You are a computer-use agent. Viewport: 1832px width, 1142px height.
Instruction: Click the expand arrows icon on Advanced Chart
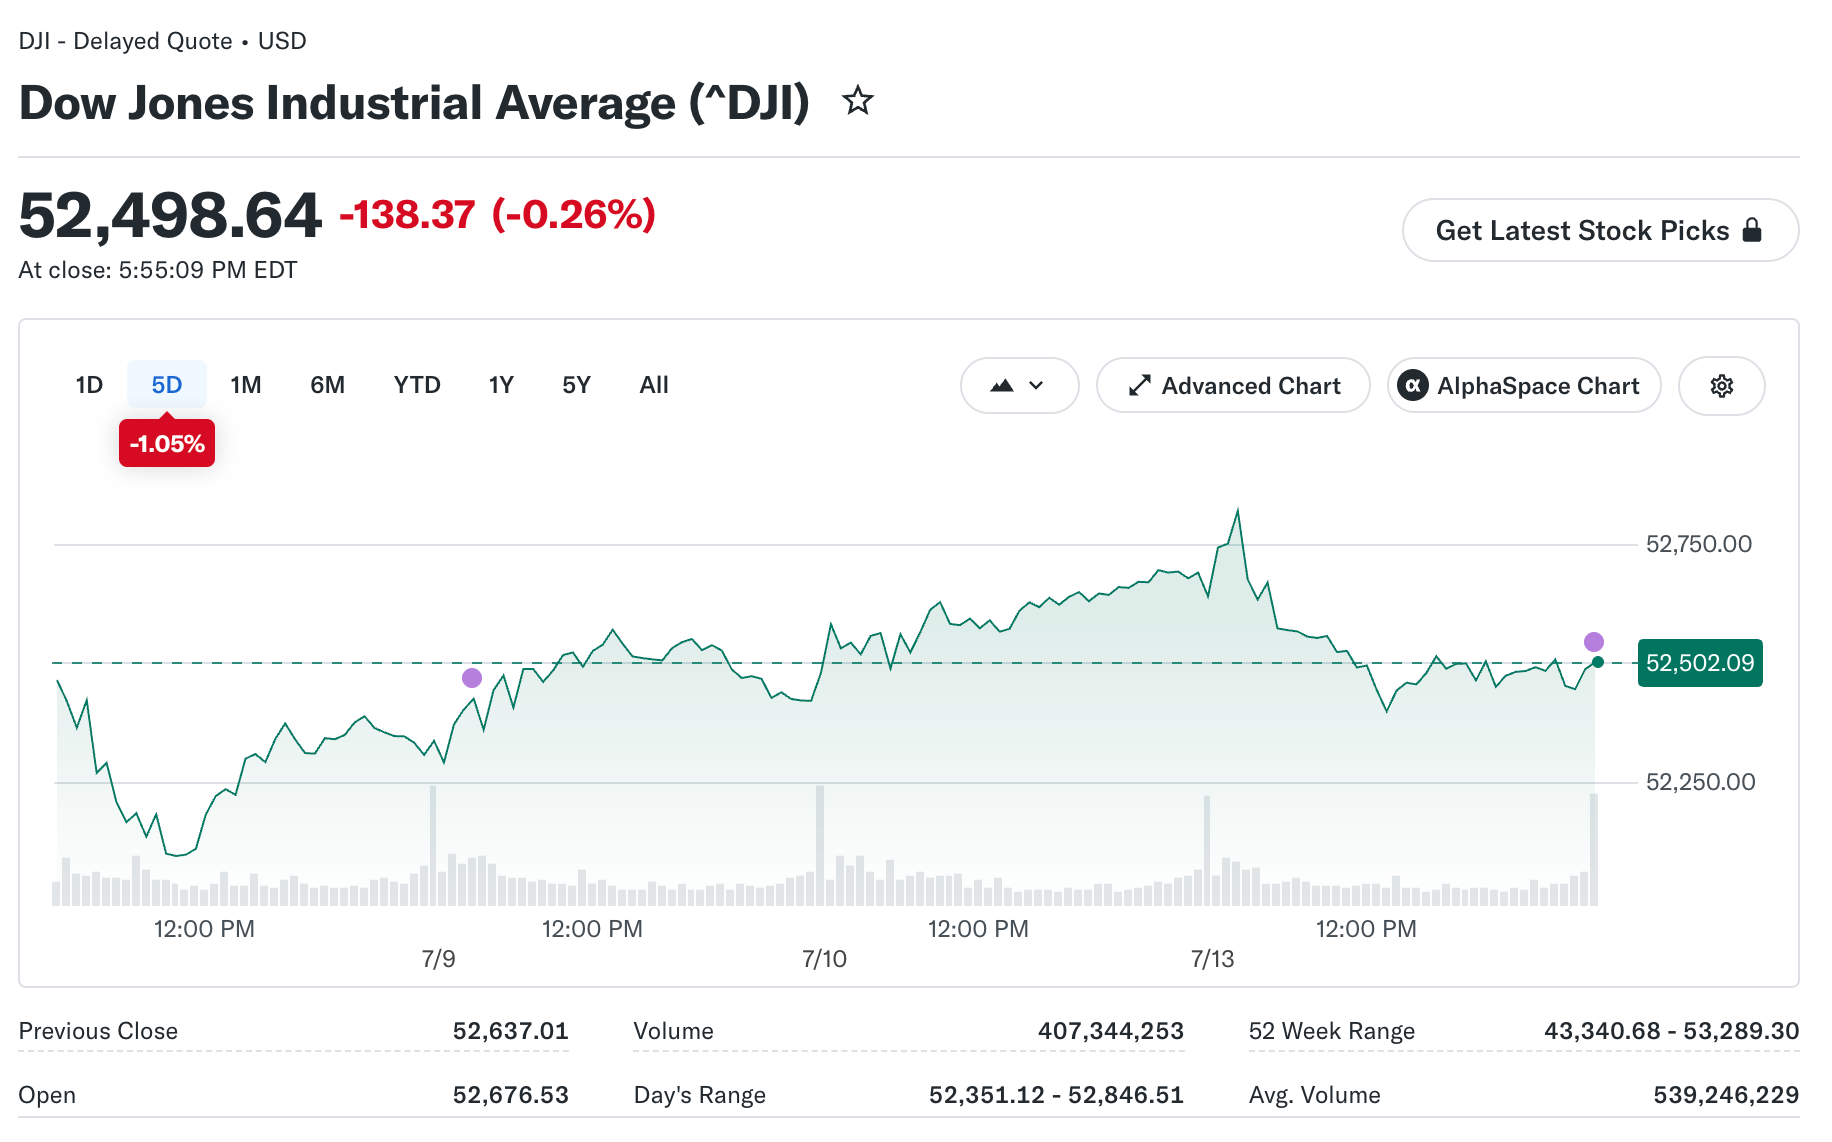(1139, 386)
